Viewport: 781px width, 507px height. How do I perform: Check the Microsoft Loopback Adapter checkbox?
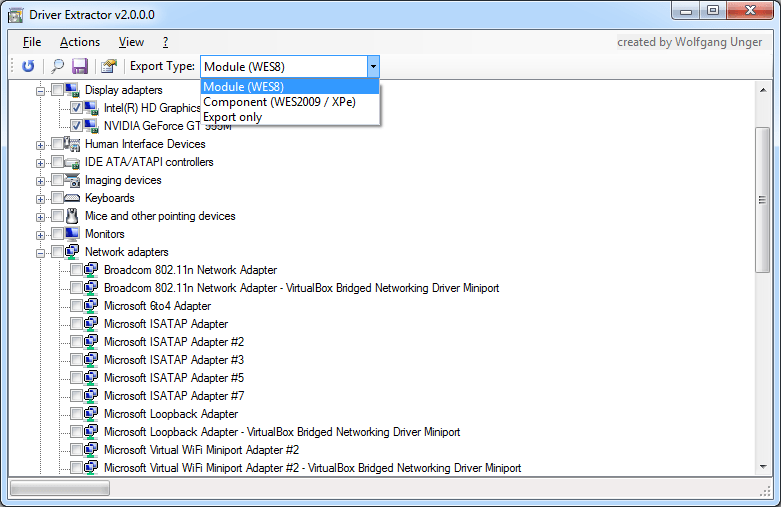tap(76, 413)
